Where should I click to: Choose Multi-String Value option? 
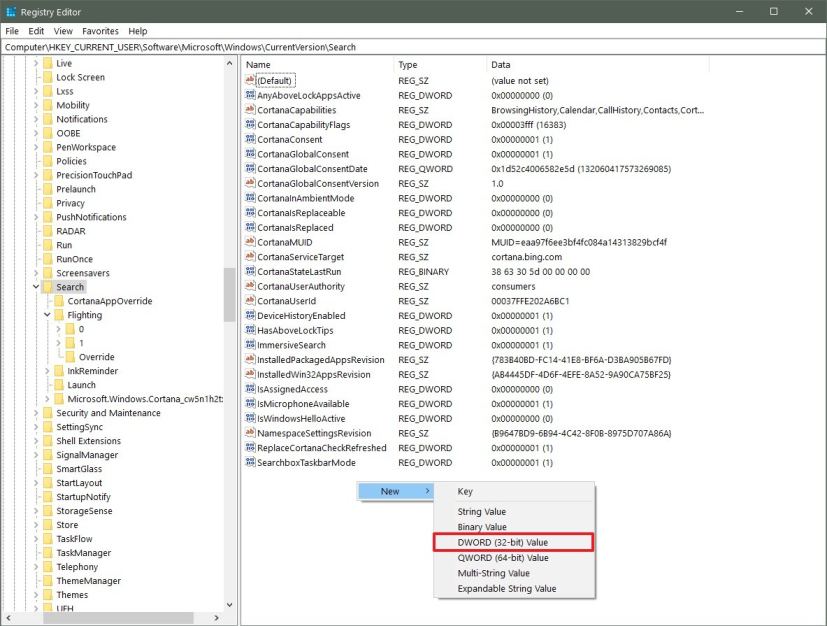(x=514, y=573)
